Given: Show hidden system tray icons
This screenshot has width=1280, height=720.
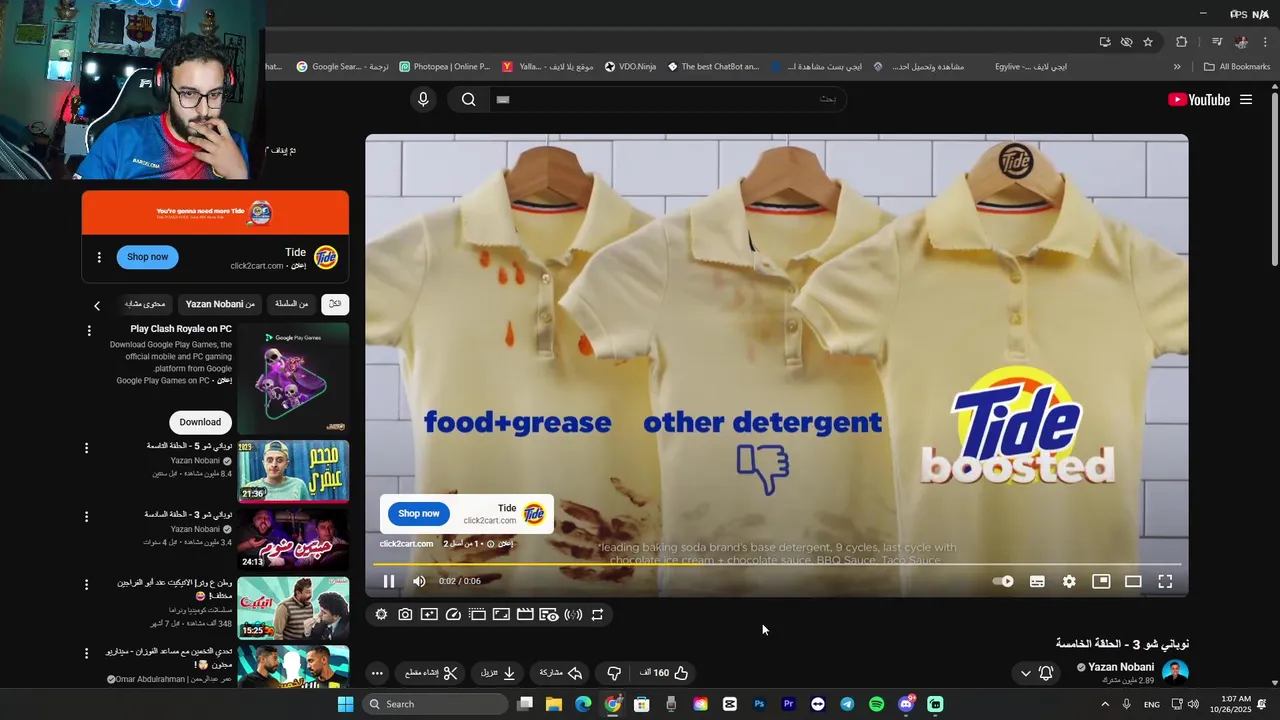Looking at the screenshot, I should pos(1105,704).
